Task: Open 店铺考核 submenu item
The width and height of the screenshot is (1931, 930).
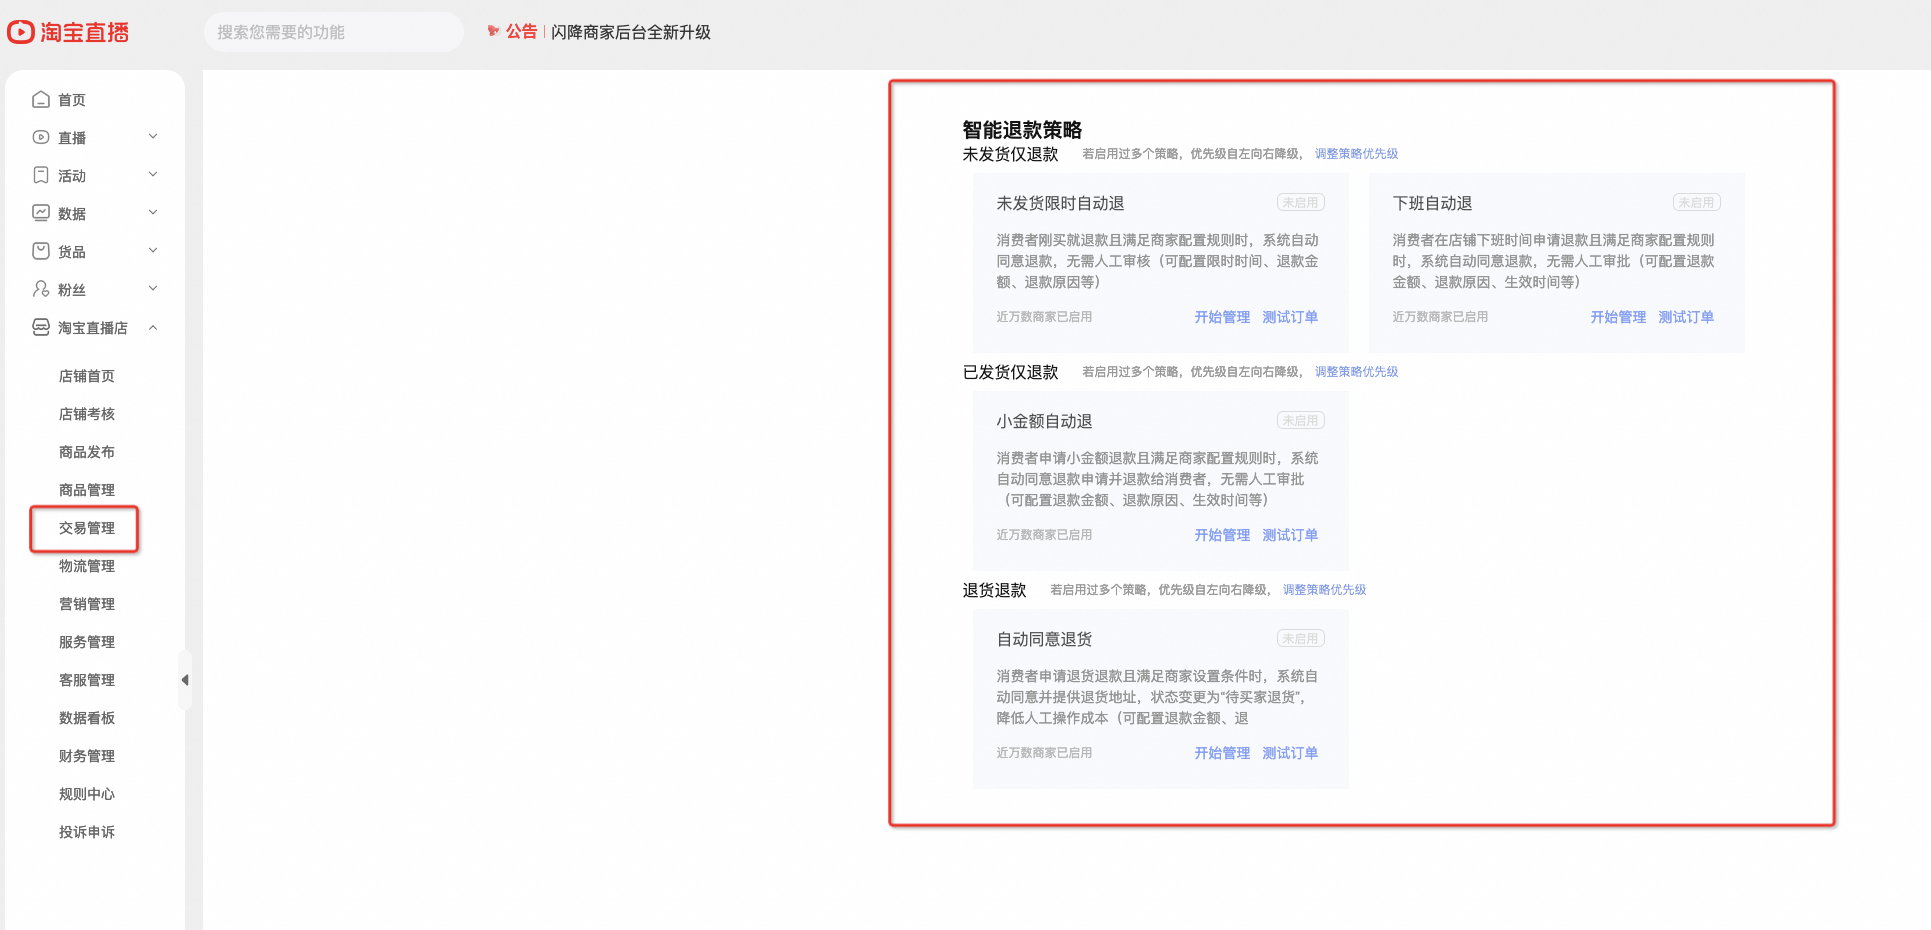Action: point(87,414)
